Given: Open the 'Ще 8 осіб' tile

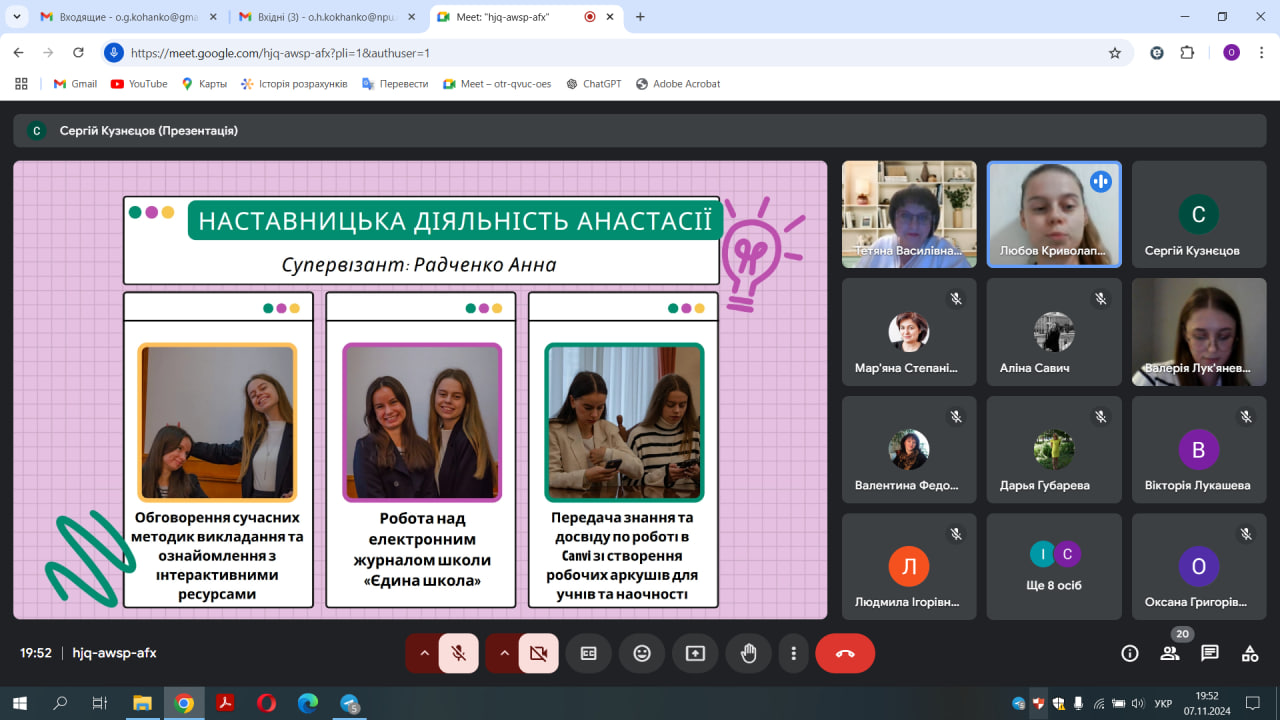Looking at the screenshot, I should [x=1054, y=567].
